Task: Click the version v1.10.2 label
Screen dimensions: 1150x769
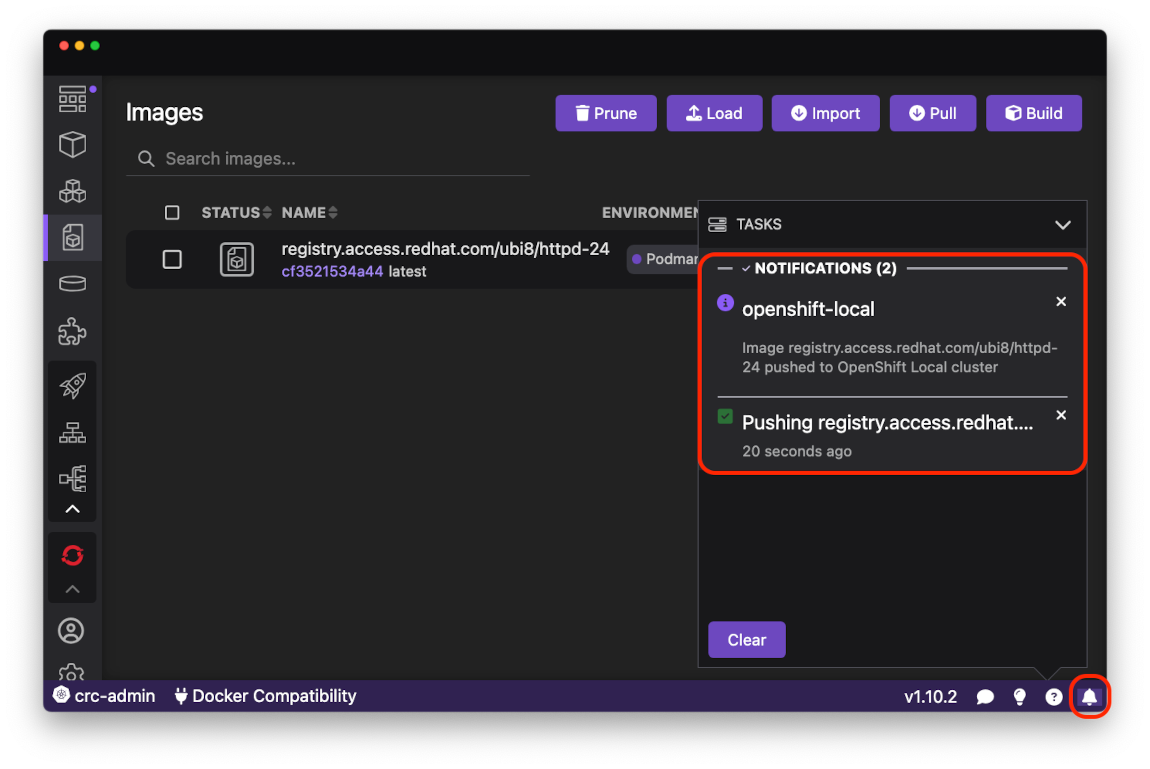Action: pyautogui.click(x=930, y=696)
